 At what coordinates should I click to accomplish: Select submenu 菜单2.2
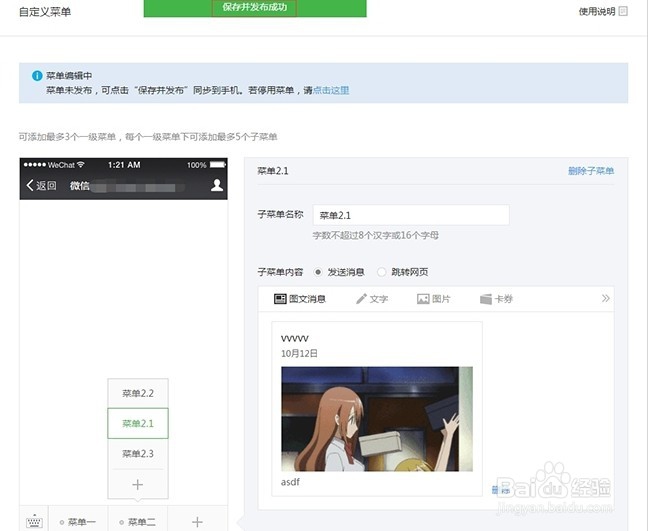click(x=138, y=393)
